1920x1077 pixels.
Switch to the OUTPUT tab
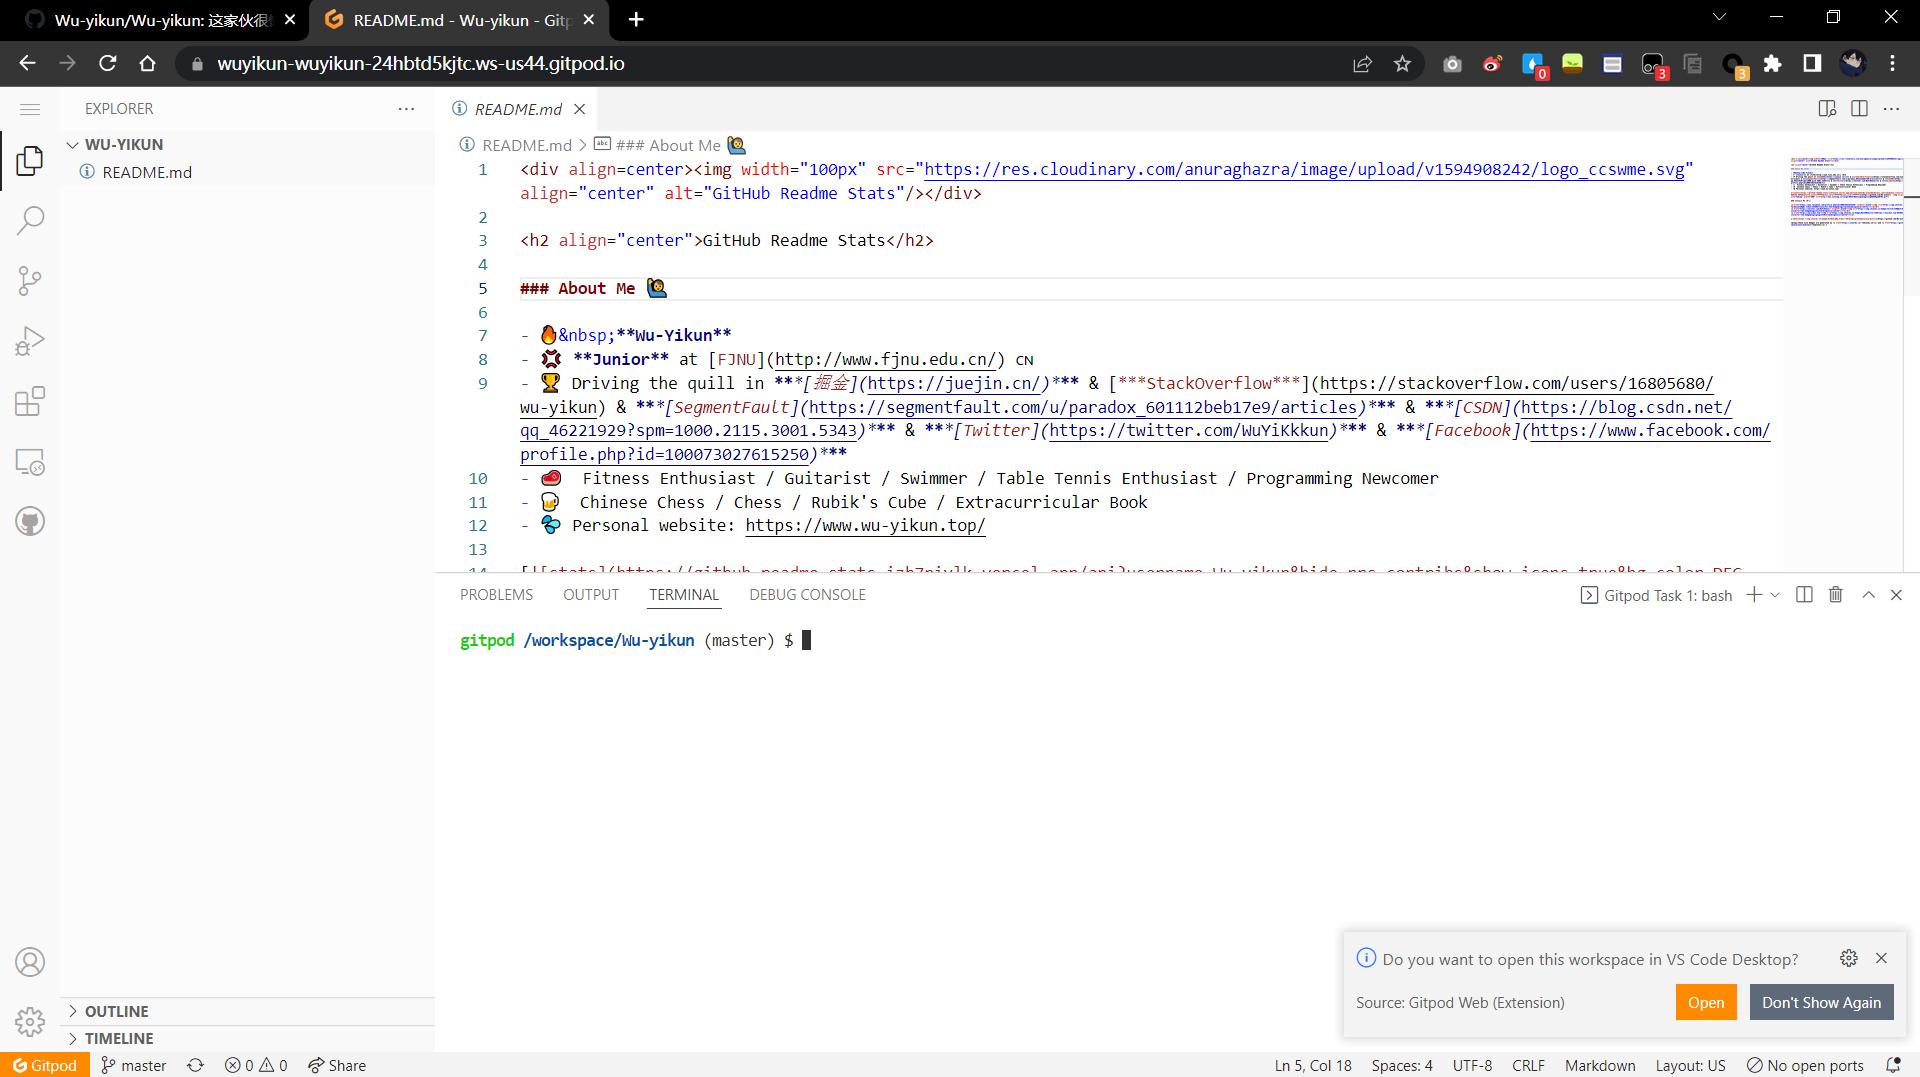point(591,595)
